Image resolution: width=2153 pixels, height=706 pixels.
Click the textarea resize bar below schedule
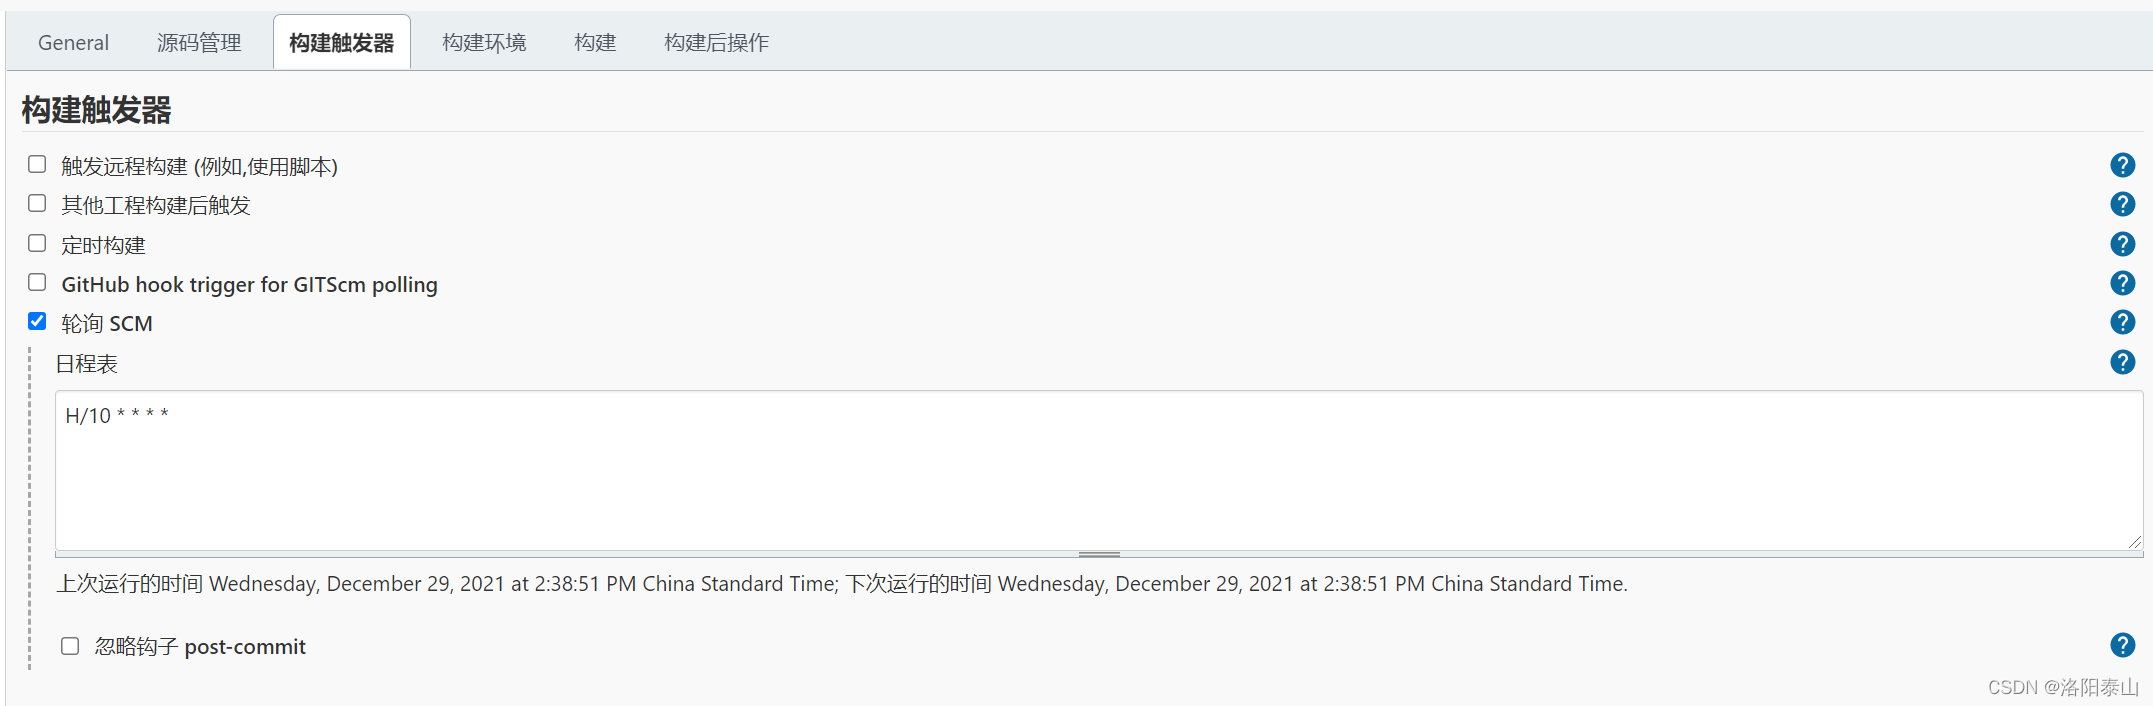[1099, 554]
